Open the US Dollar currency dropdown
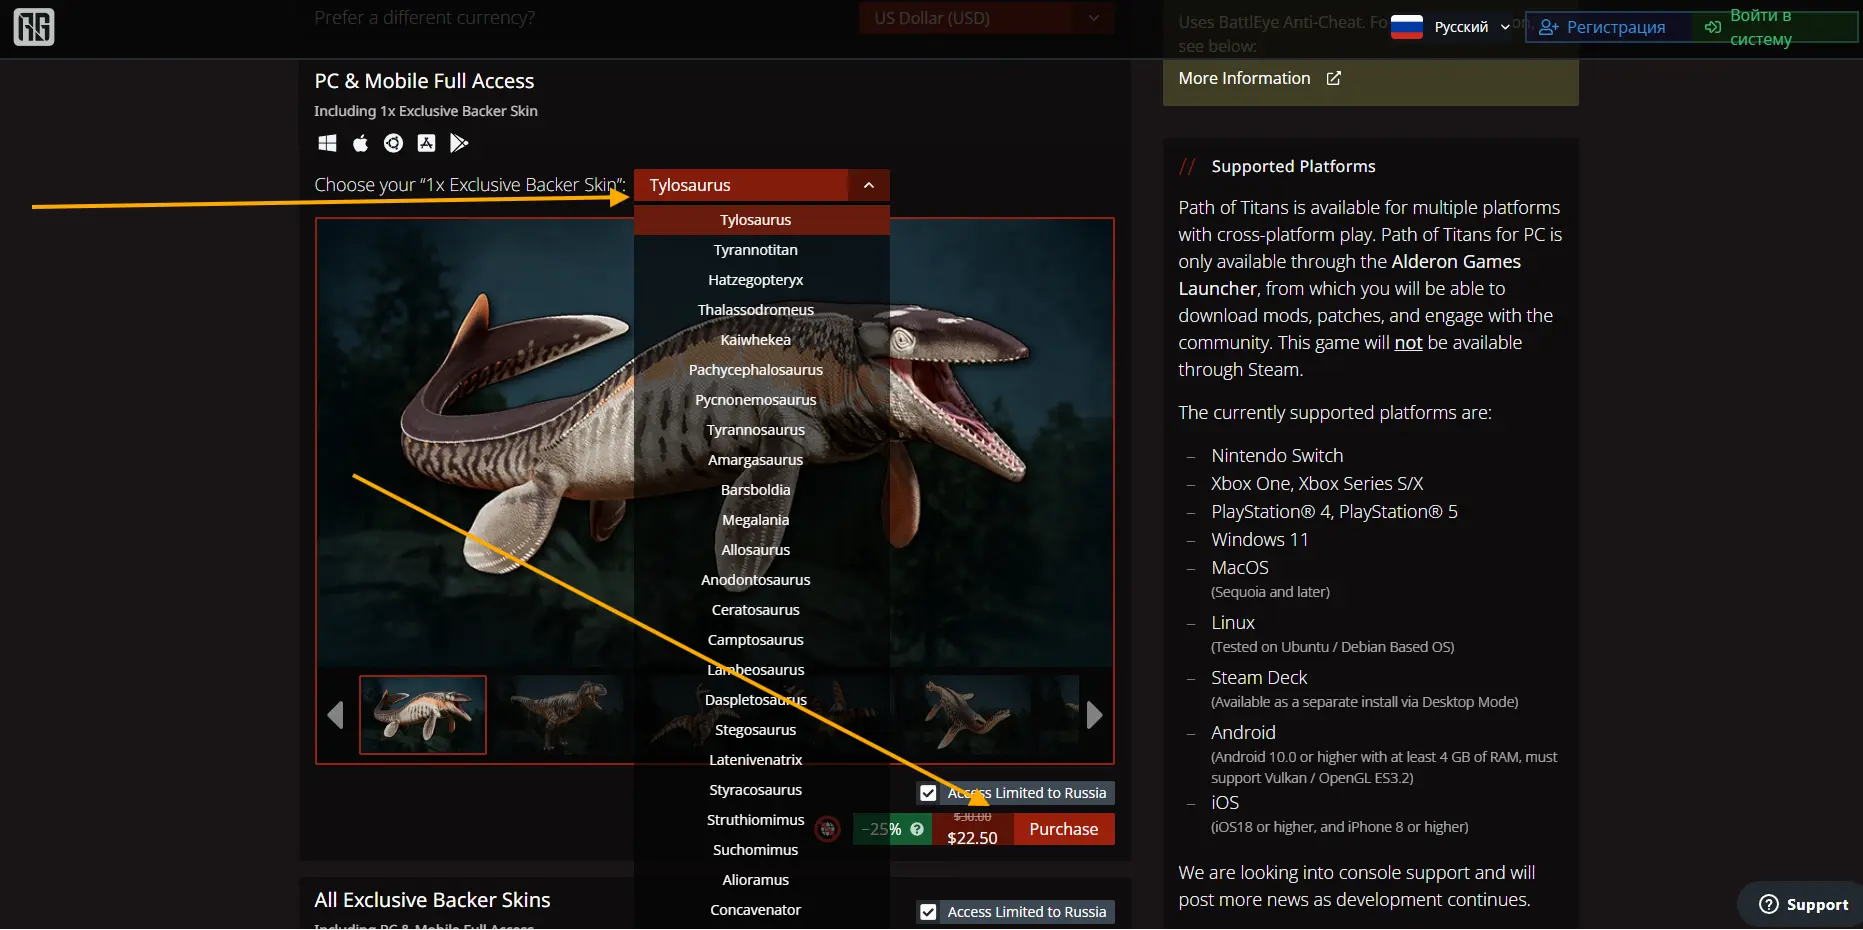1863x930 pixels. point(986,18)
